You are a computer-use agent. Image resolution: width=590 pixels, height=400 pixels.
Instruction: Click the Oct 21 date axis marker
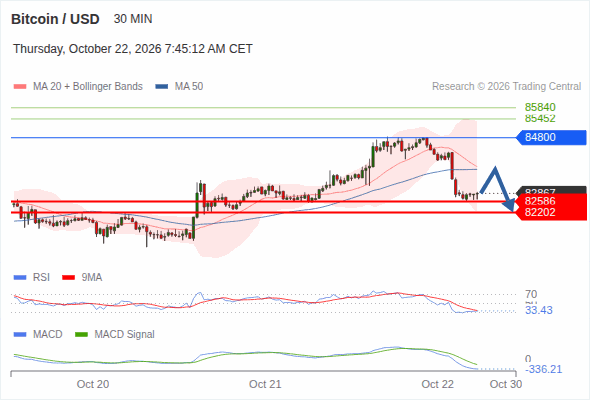[265, 384]
